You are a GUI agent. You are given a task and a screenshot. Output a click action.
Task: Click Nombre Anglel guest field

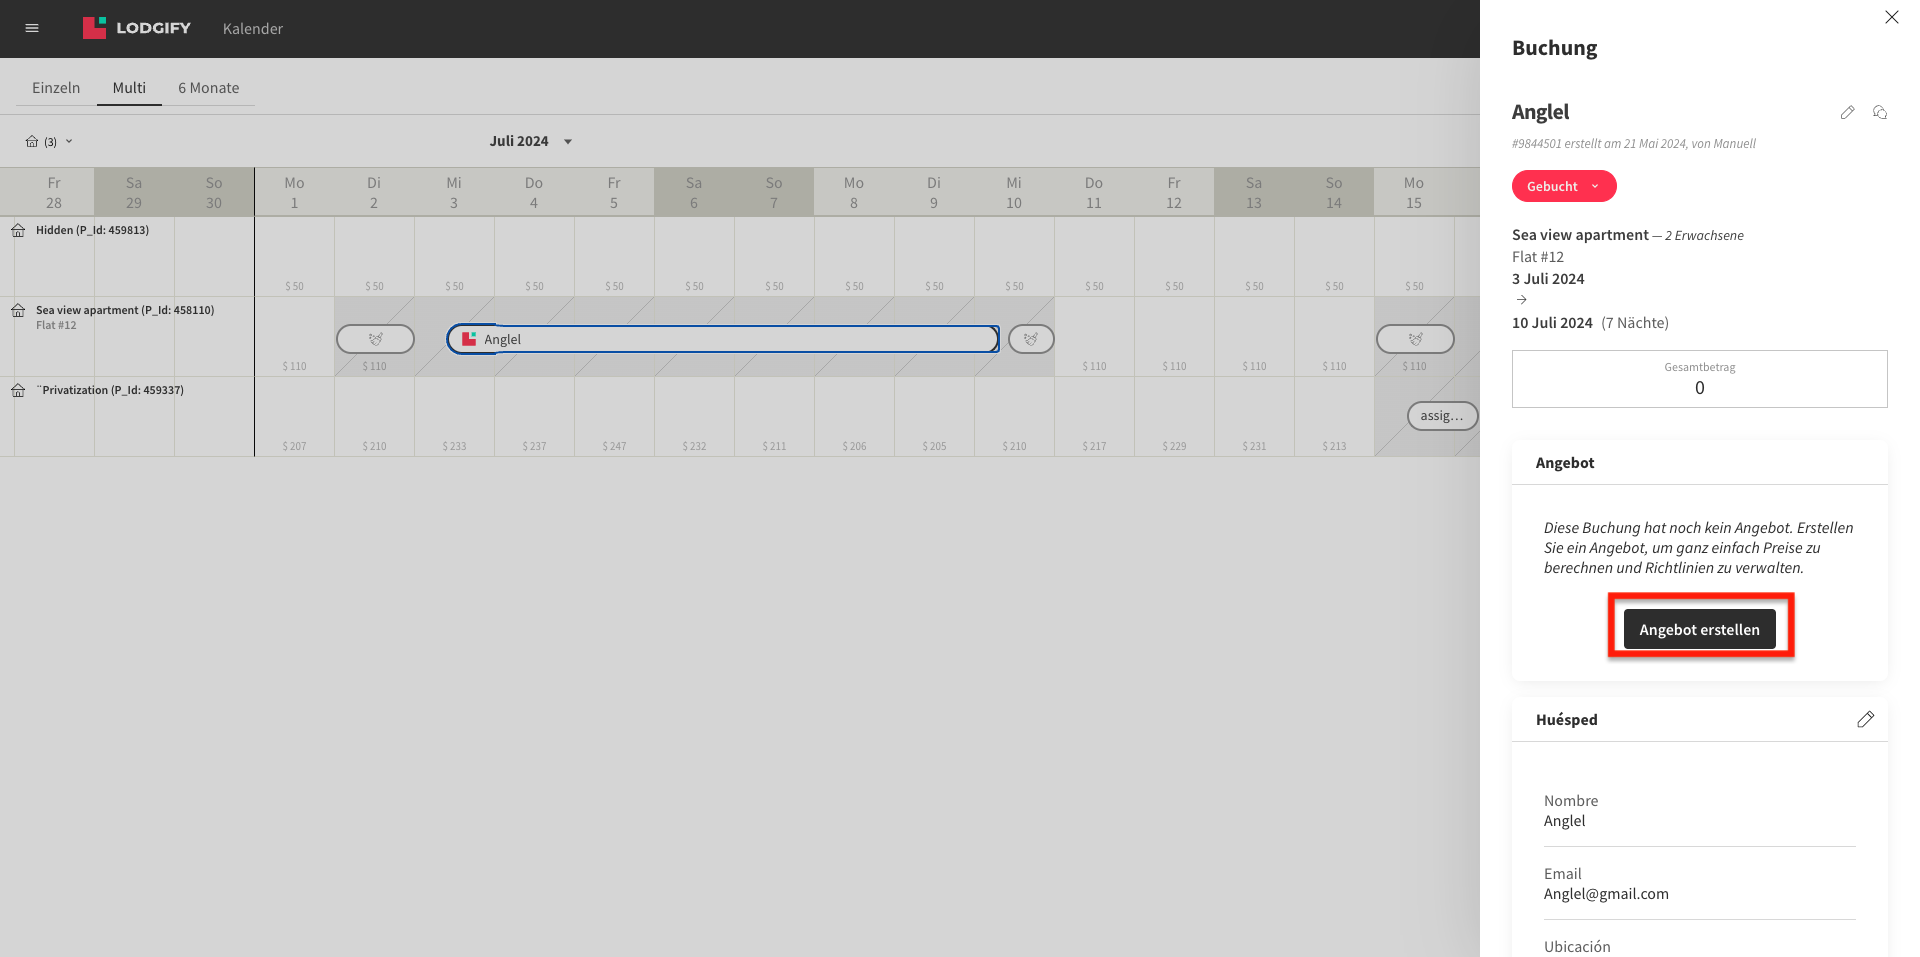click(x=1699, y=811)
